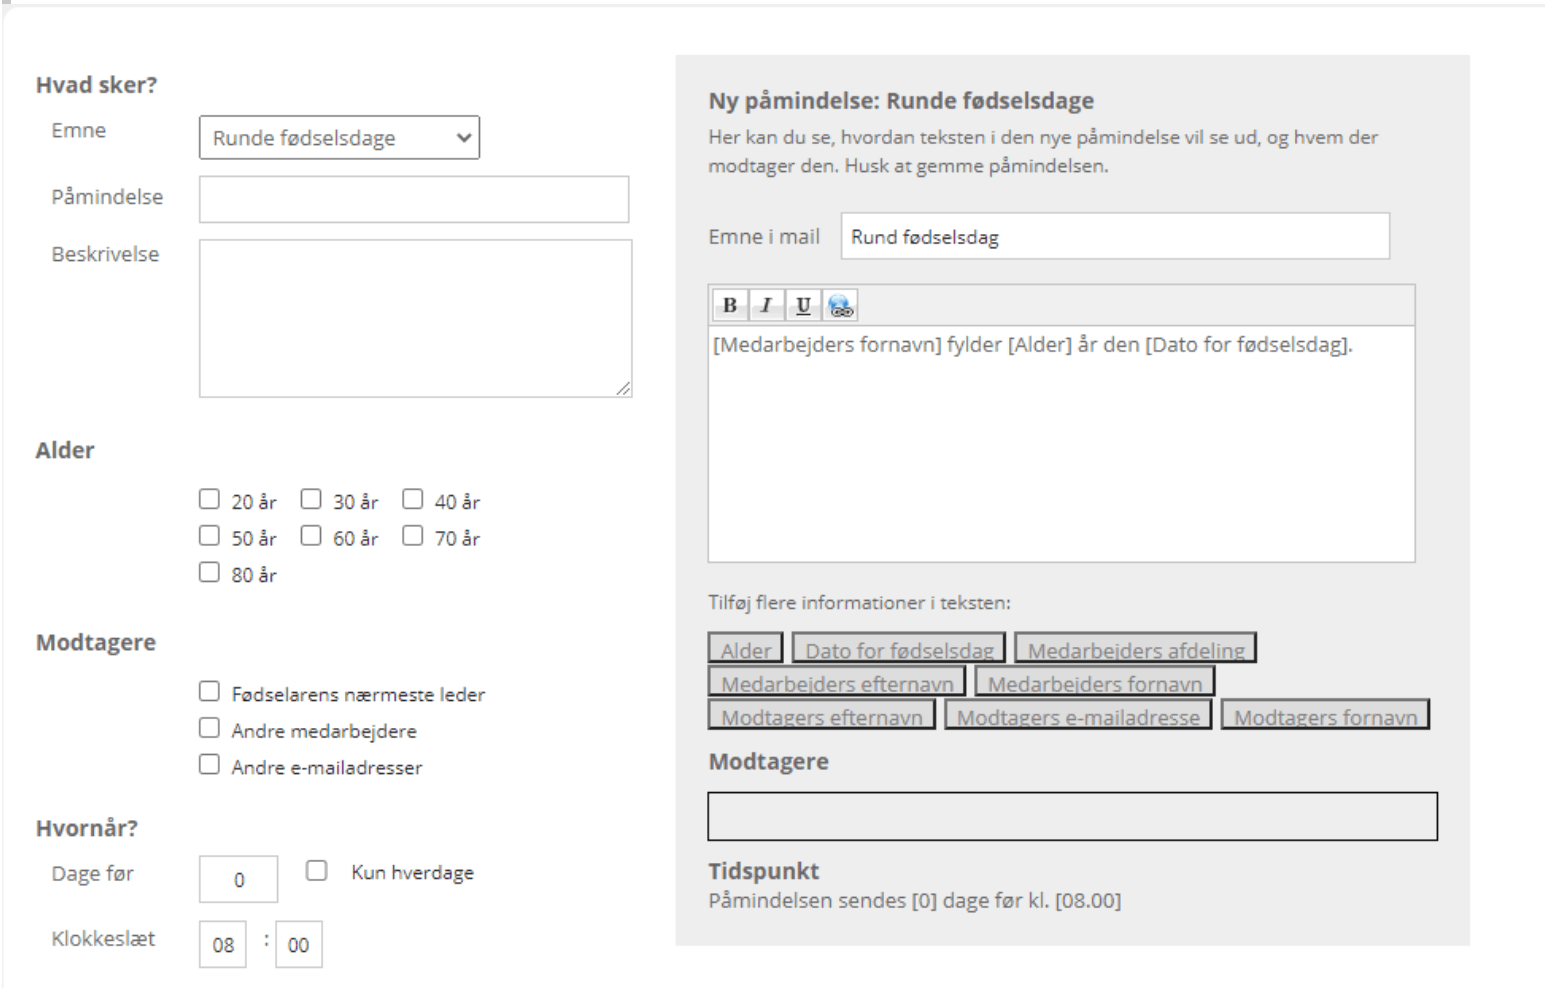Click the Beskrivelse text area
Viewport: 1545px width, 988px height.
pyautogui.click(x=415, y=318)
